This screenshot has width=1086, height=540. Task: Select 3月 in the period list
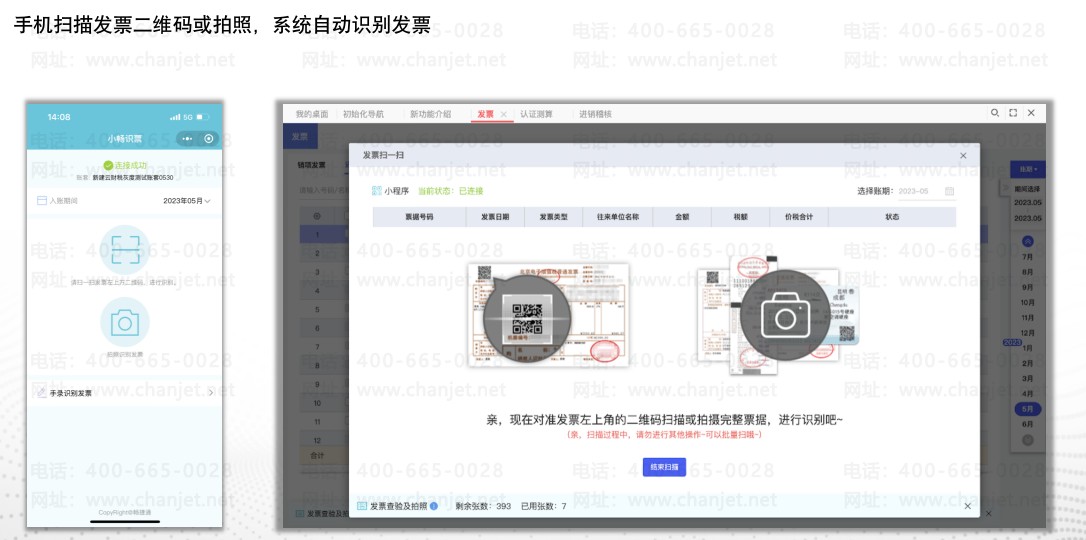1028,379
